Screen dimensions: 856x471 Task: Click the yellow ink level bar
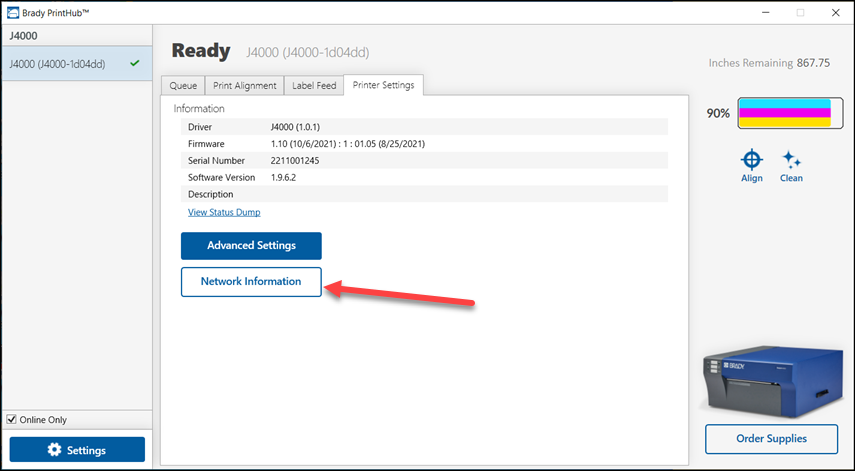click(x=785, y=123)
